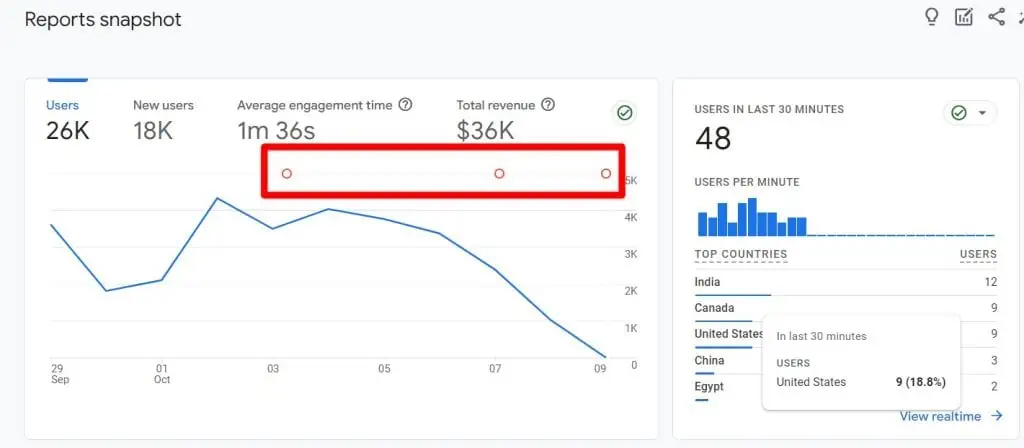This screenshot has height=448, width=1024.
Task: Open the customize report chart icon
Action: tap(964, 17)
